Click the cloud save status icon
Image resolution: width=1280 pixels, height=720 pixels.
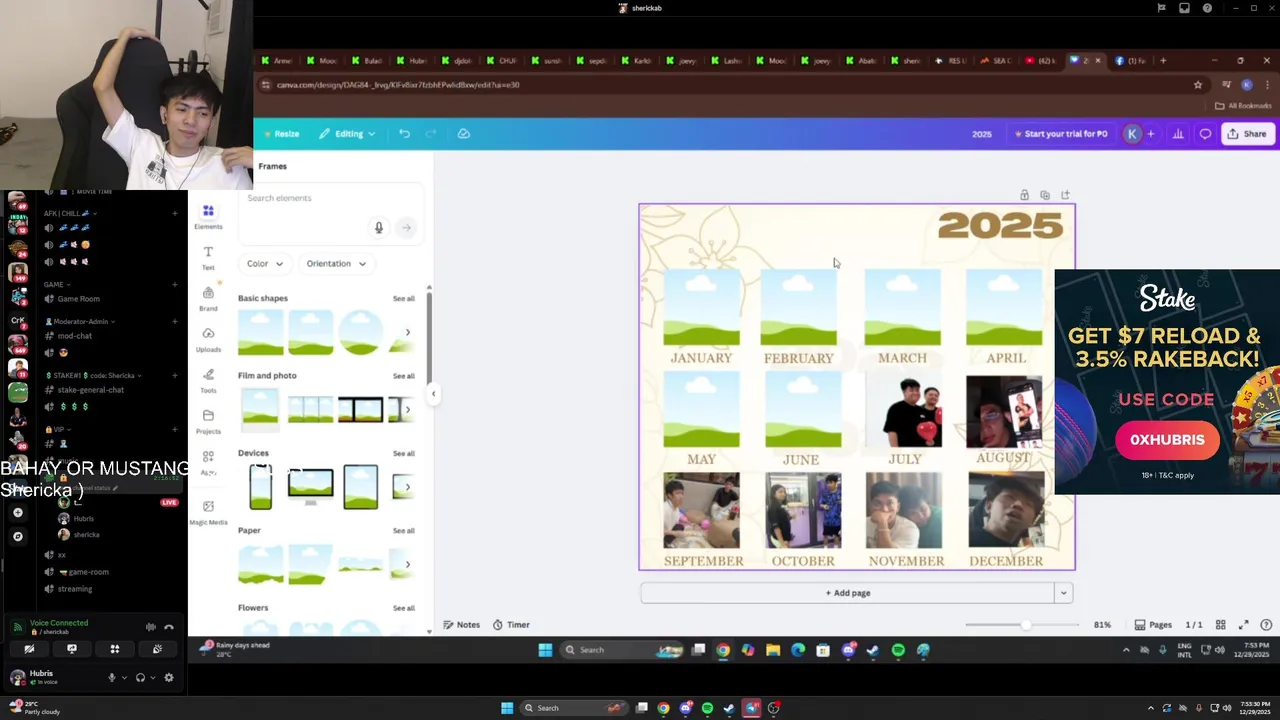click(x=463, y=134)
